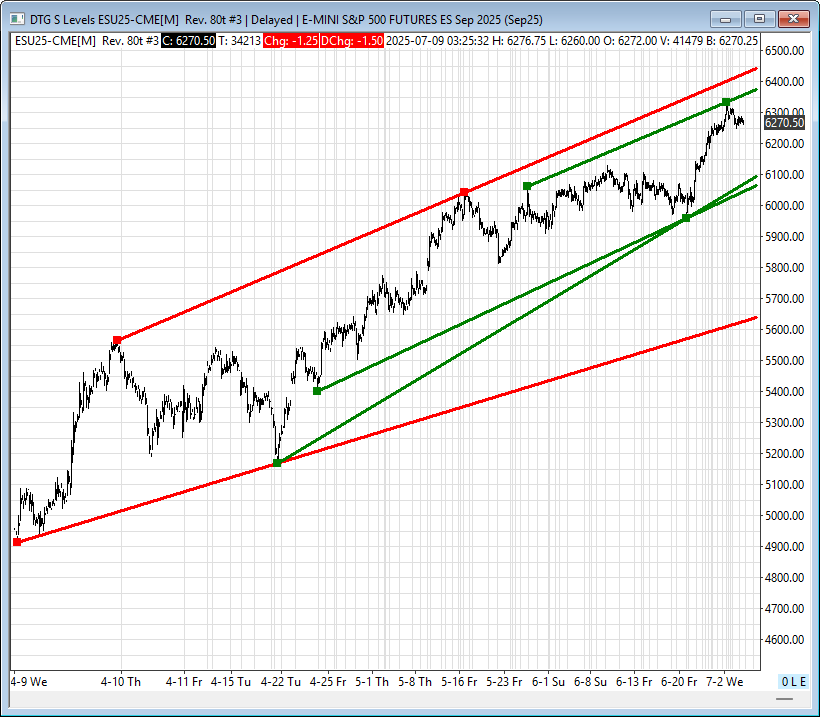The image size is (820, 717).
Task: Click the ESU25-CME[M] symbol in header
Action: (55, 41)
